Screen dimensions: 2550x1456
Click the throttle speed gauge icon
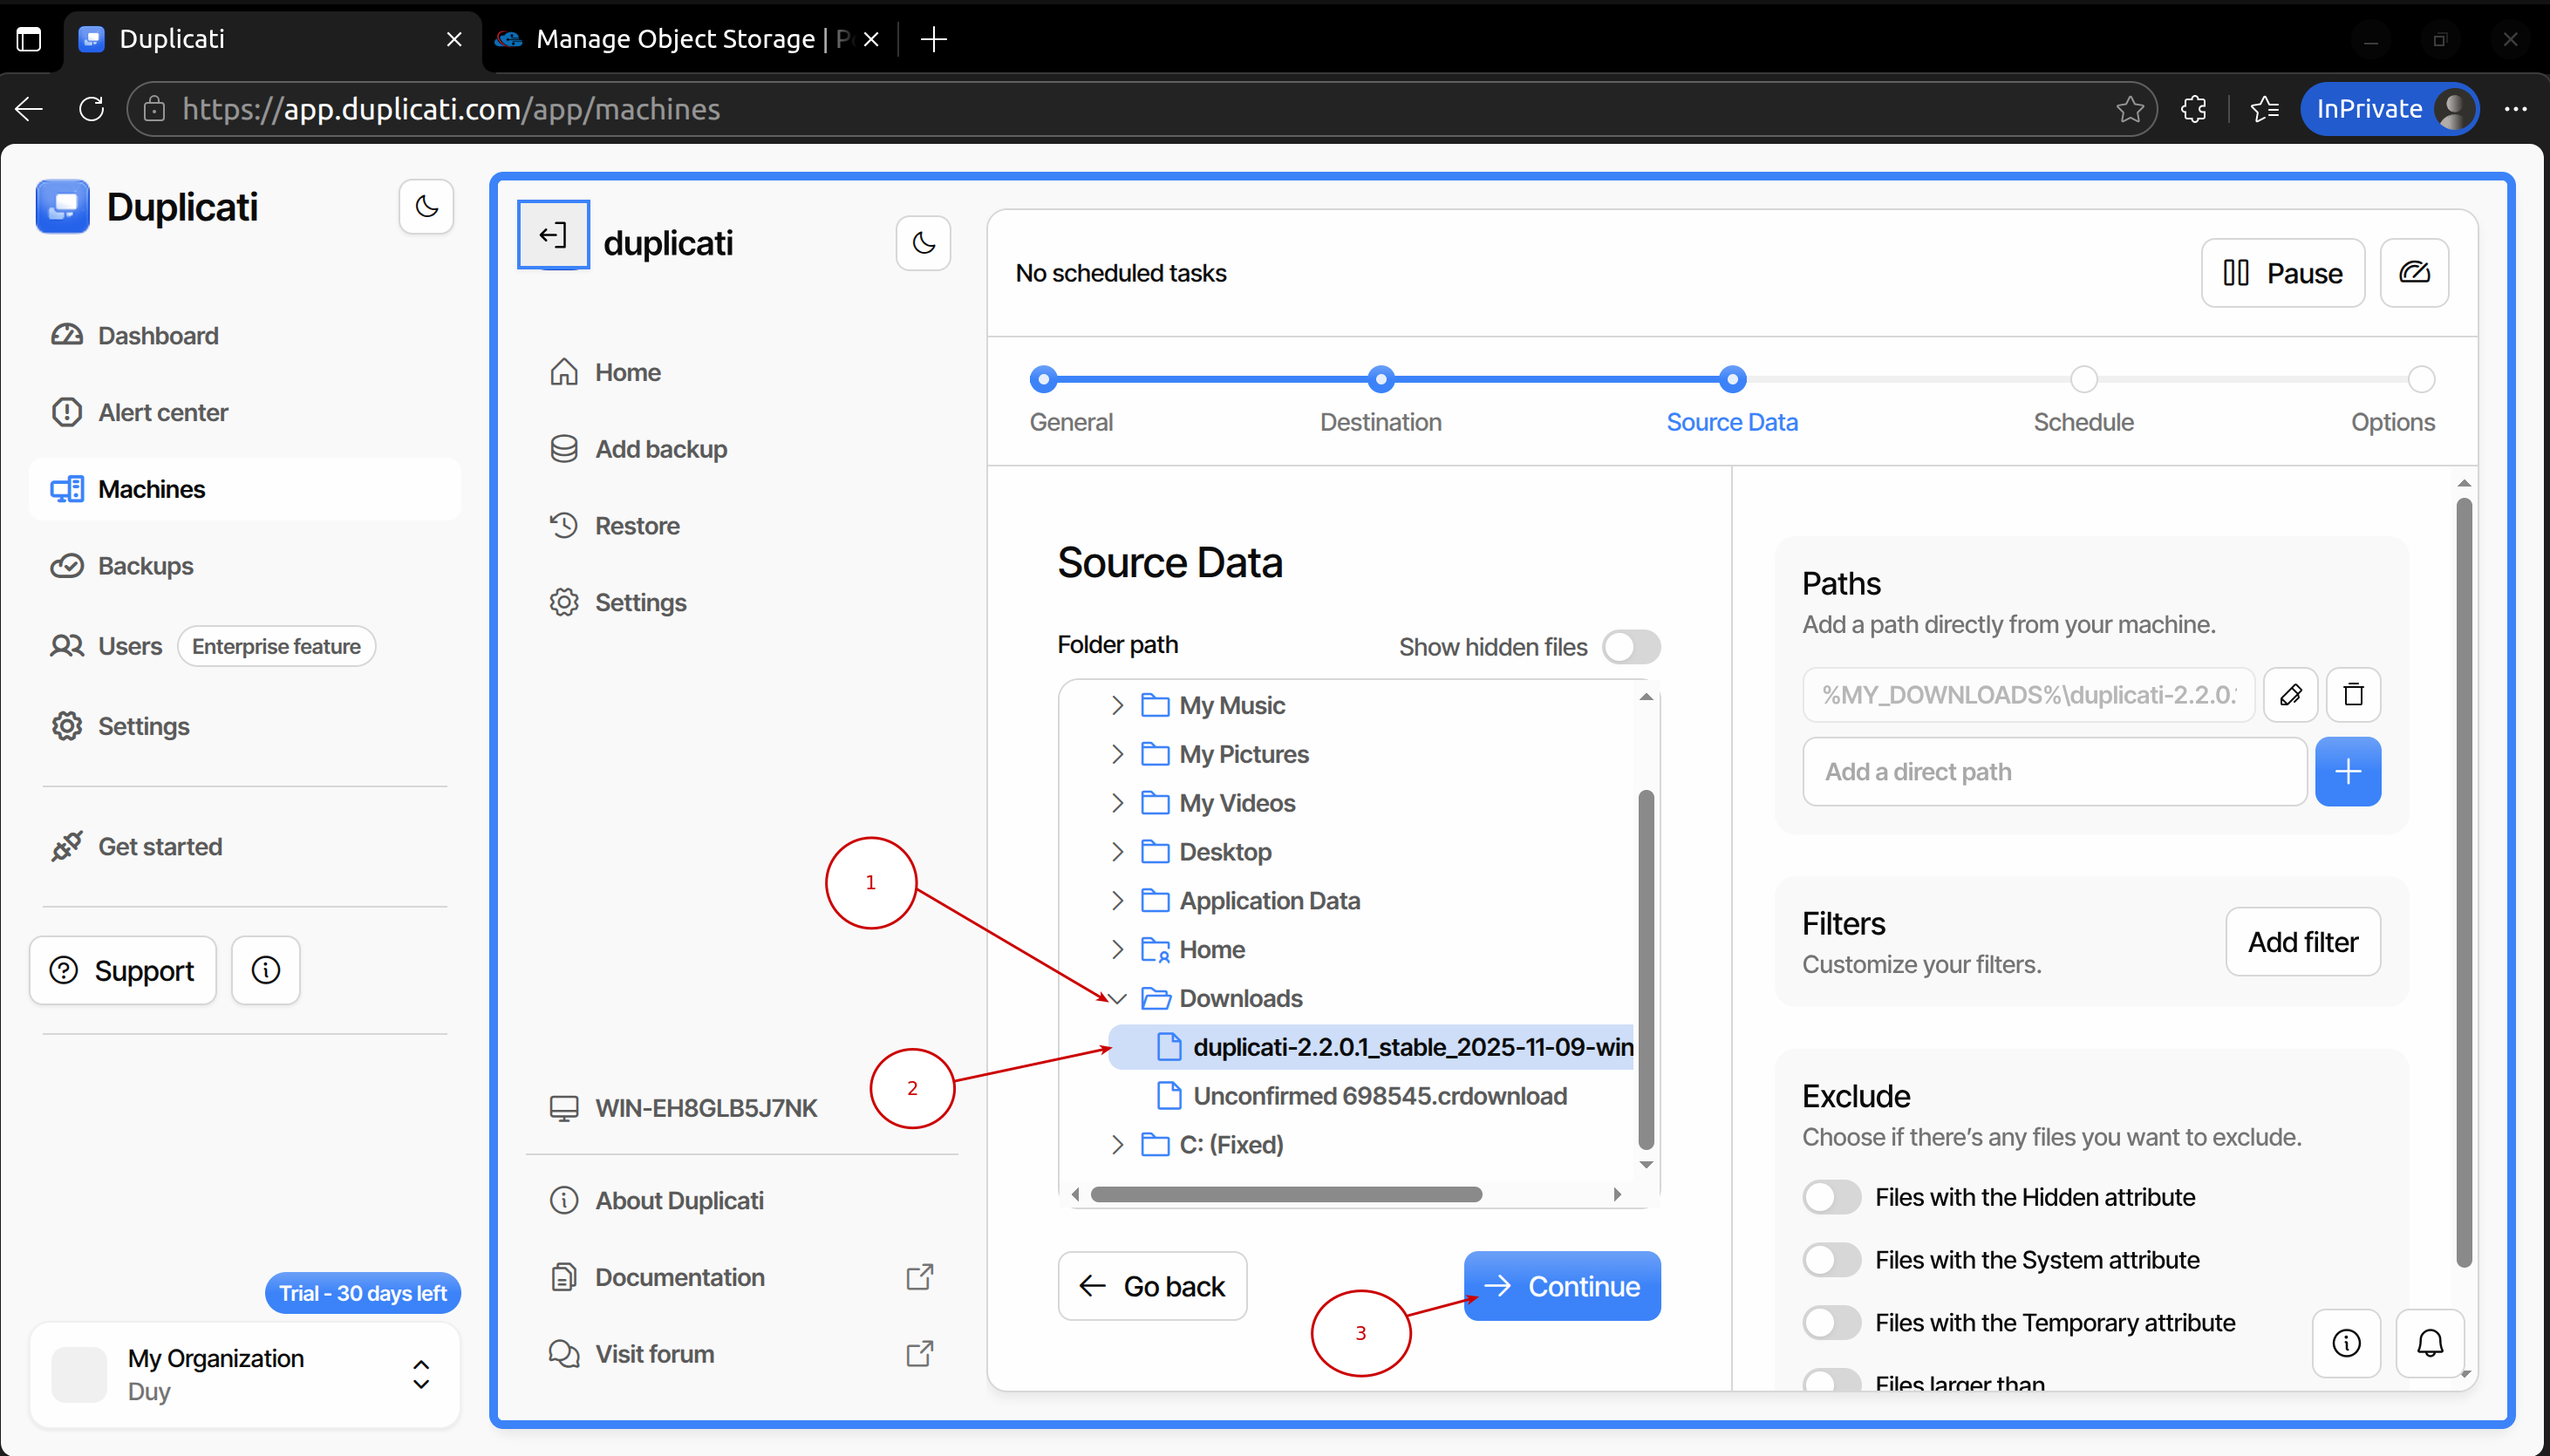(x=2413, y=272)
